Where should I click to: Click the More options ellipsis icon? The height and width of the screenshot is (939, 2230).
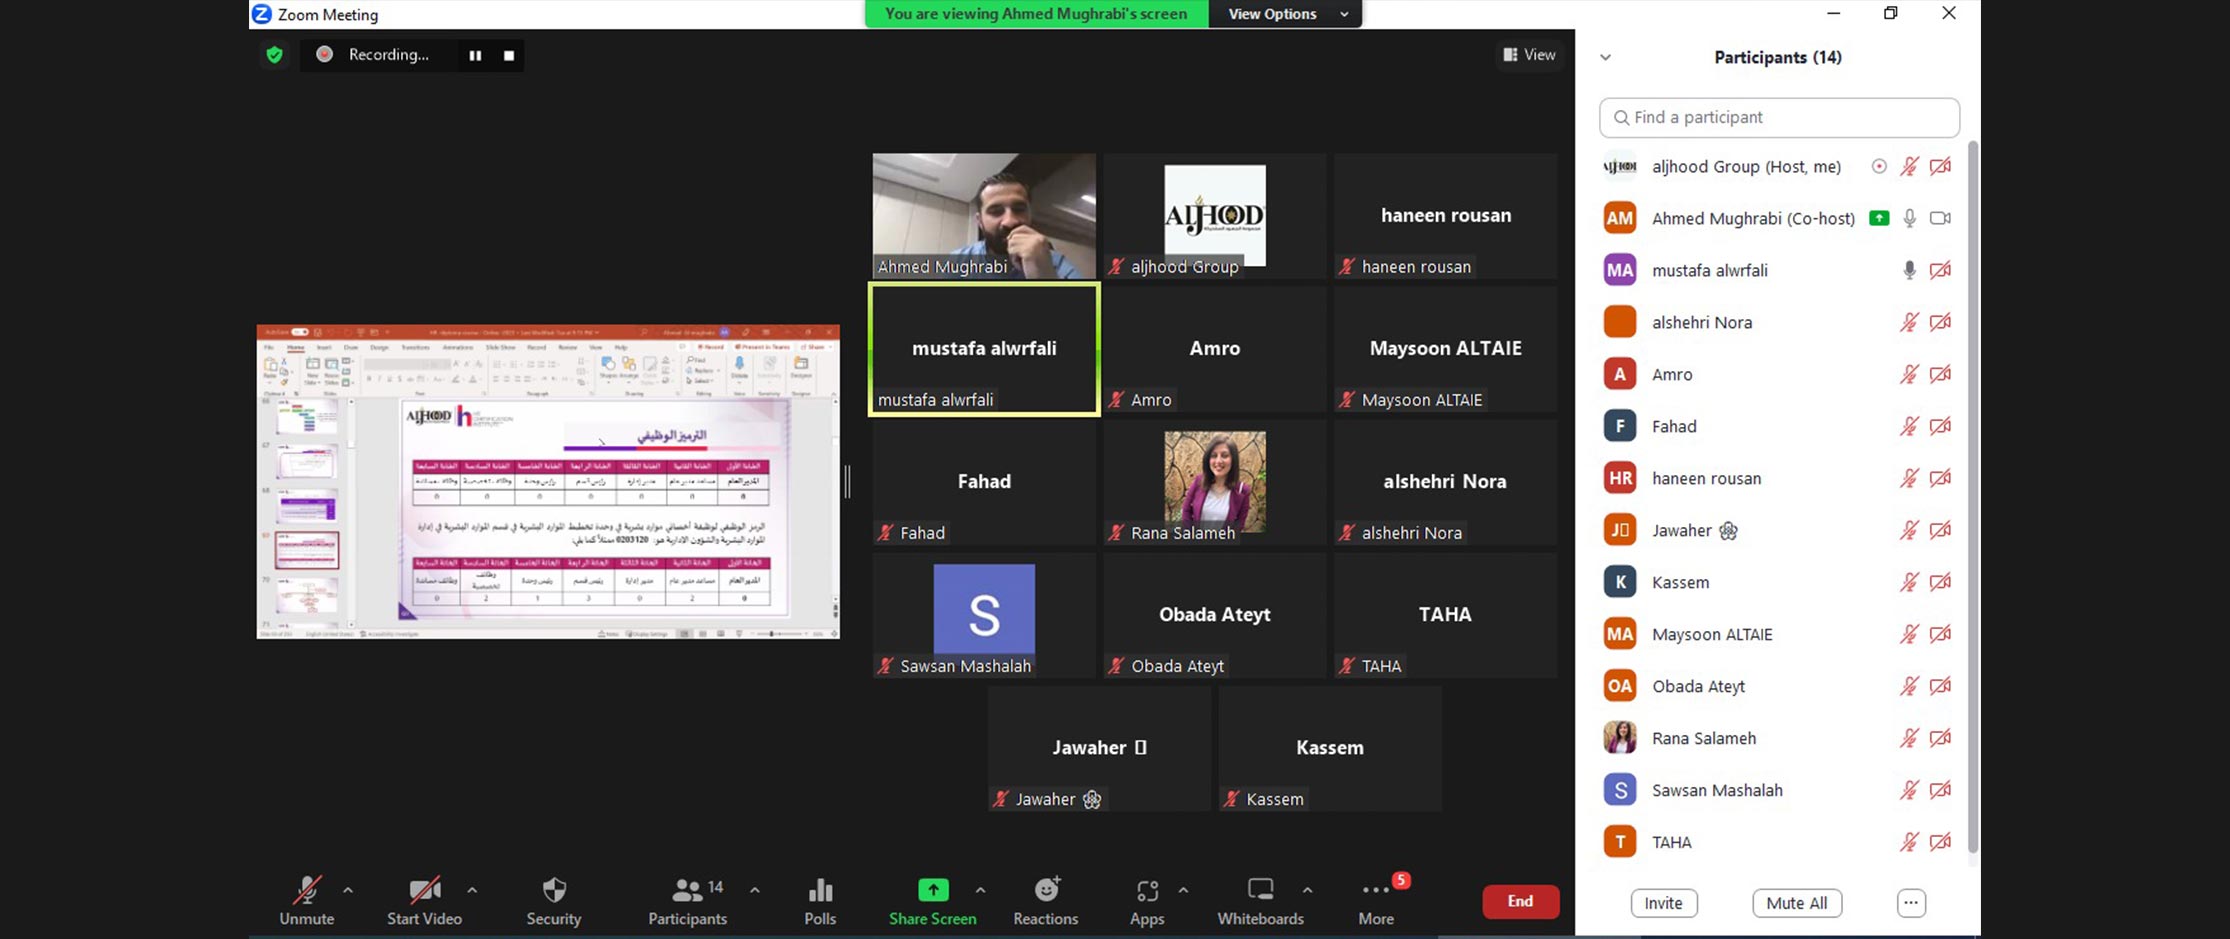[x=1375, y=890]
